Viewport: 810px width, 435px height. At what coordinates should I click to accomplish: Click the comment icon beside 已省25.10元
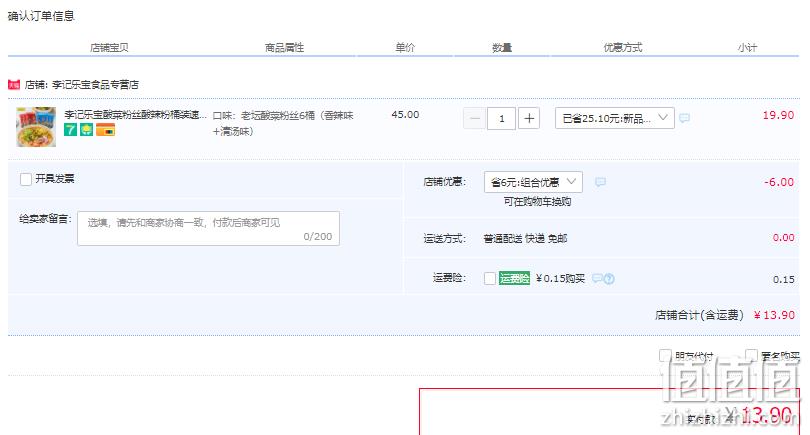pos(684,118)
